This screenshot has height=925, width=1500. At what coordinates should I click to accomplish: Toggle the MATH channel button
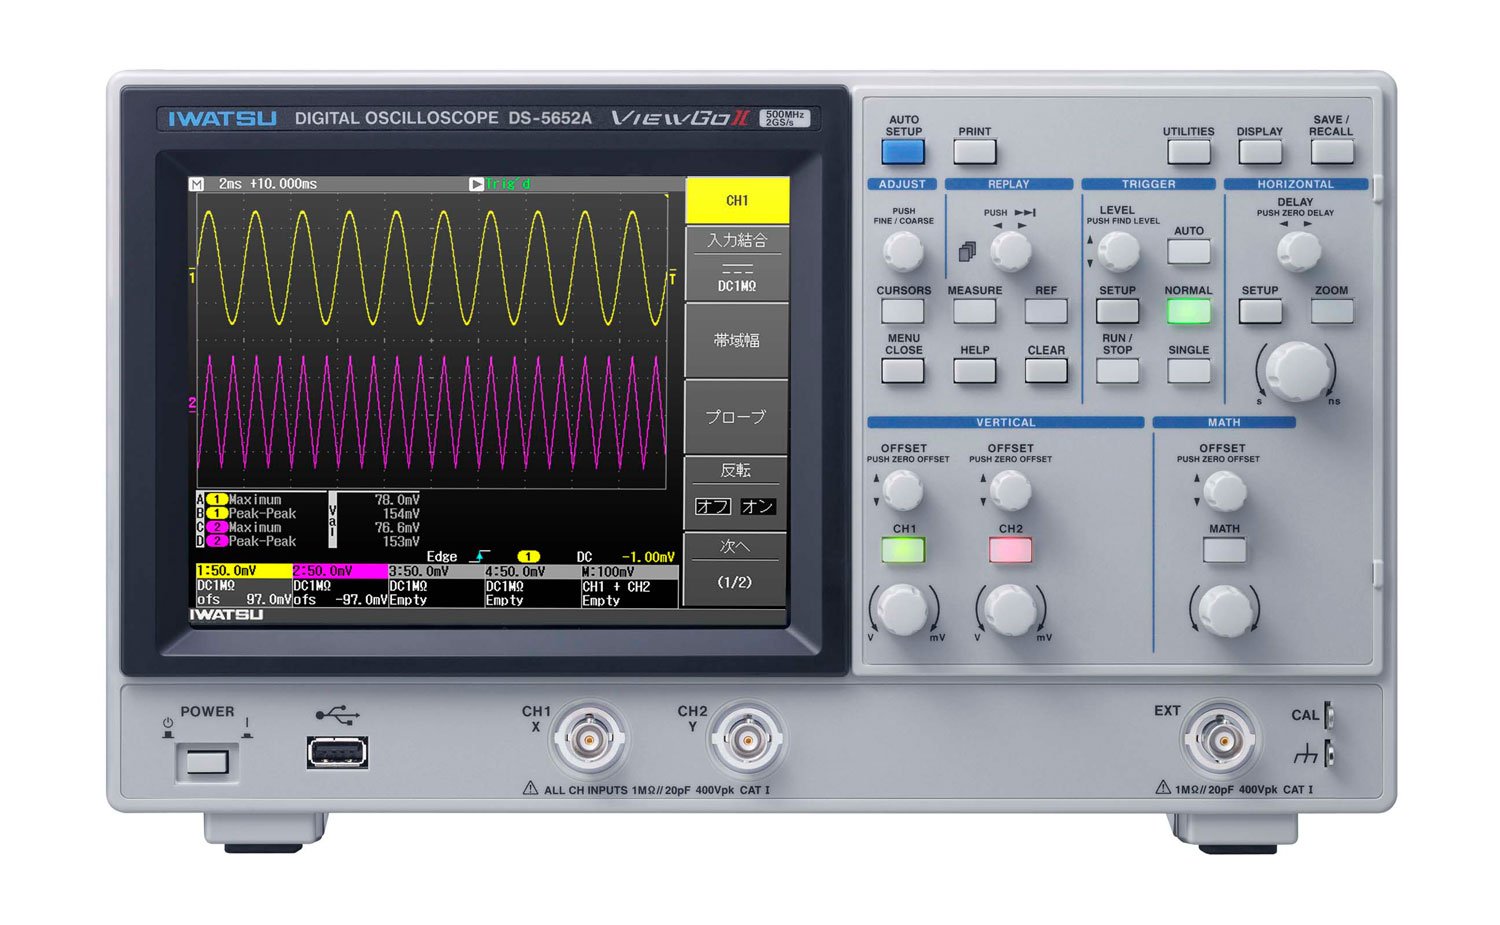click(x=1224, y=549)
